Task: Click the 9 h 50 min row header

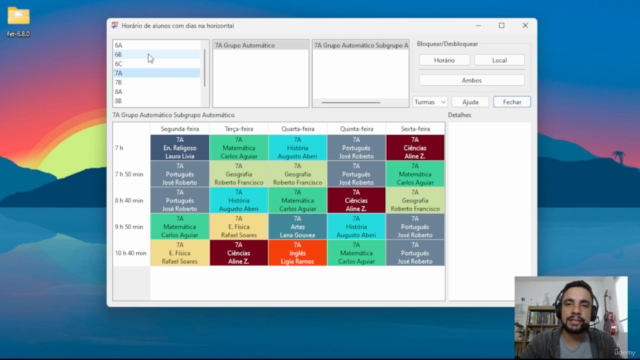Action: coord(131,227)
